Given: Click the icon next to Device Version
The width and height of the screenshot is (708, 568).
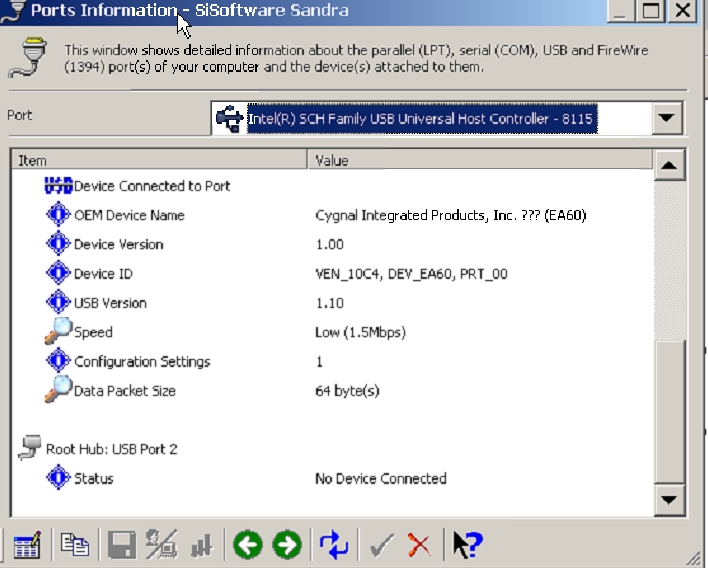Looking at the screenshot, I should 58,244.
